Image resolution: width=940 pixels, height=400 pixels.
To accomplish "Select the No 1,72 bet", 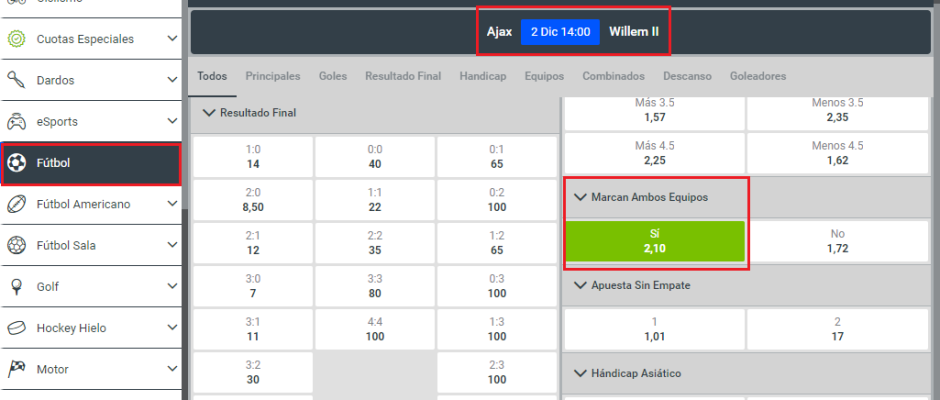I will pyautogui.click(x=837, y=241).
